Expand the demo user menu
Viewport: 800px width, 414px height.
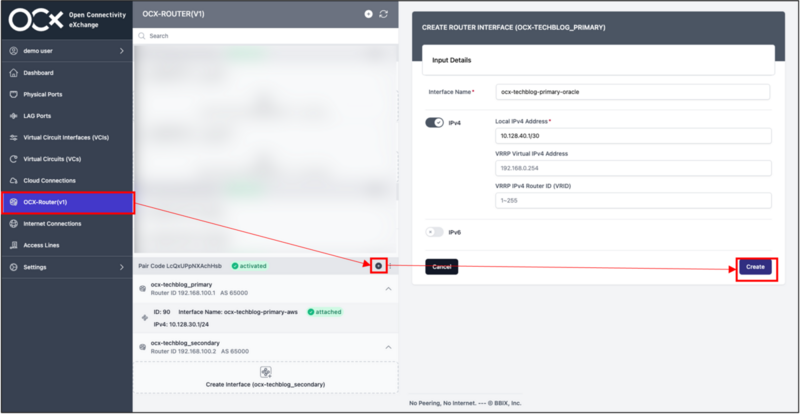(x=121, y=51)
